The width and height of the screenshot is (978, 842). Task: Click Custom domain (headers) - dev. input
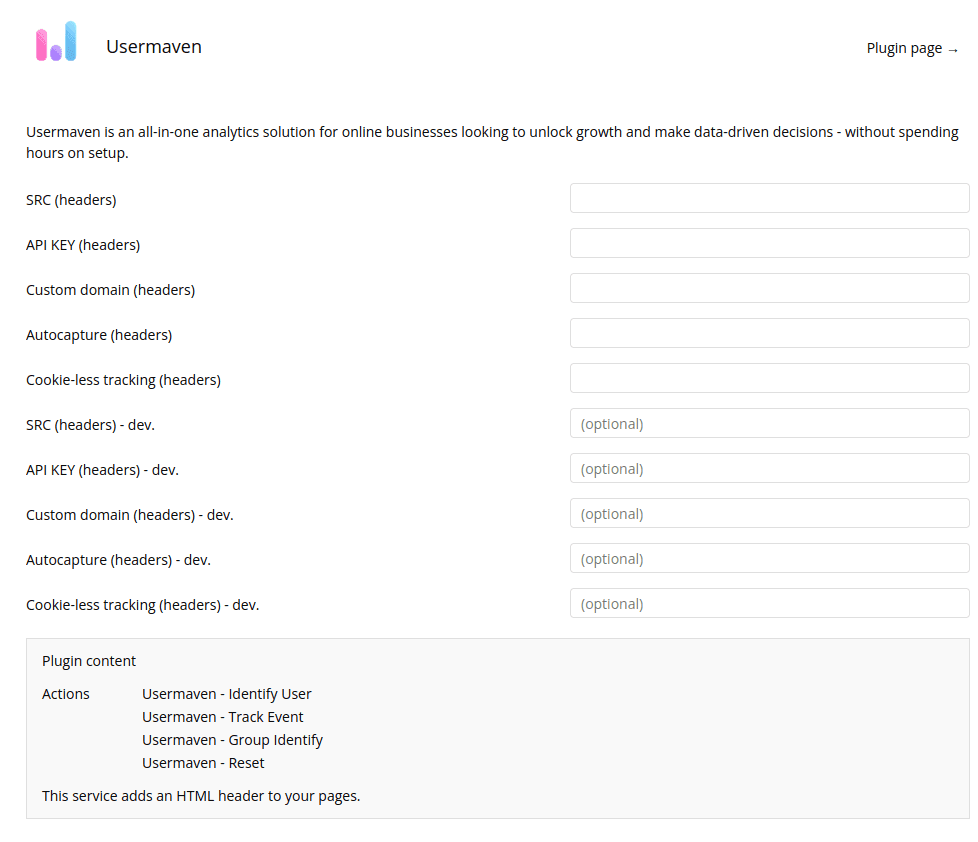pos(769,513)
